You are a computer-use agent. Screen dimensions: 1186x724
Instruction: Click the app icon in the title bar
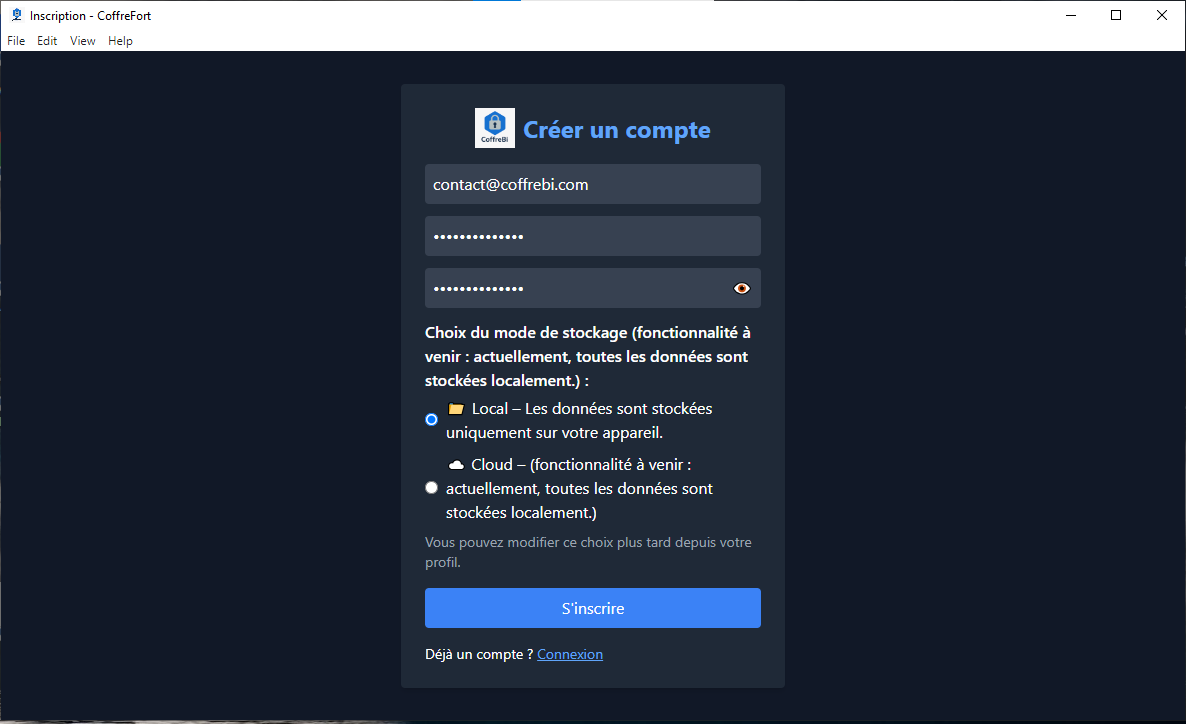click(x=17, y=15)
